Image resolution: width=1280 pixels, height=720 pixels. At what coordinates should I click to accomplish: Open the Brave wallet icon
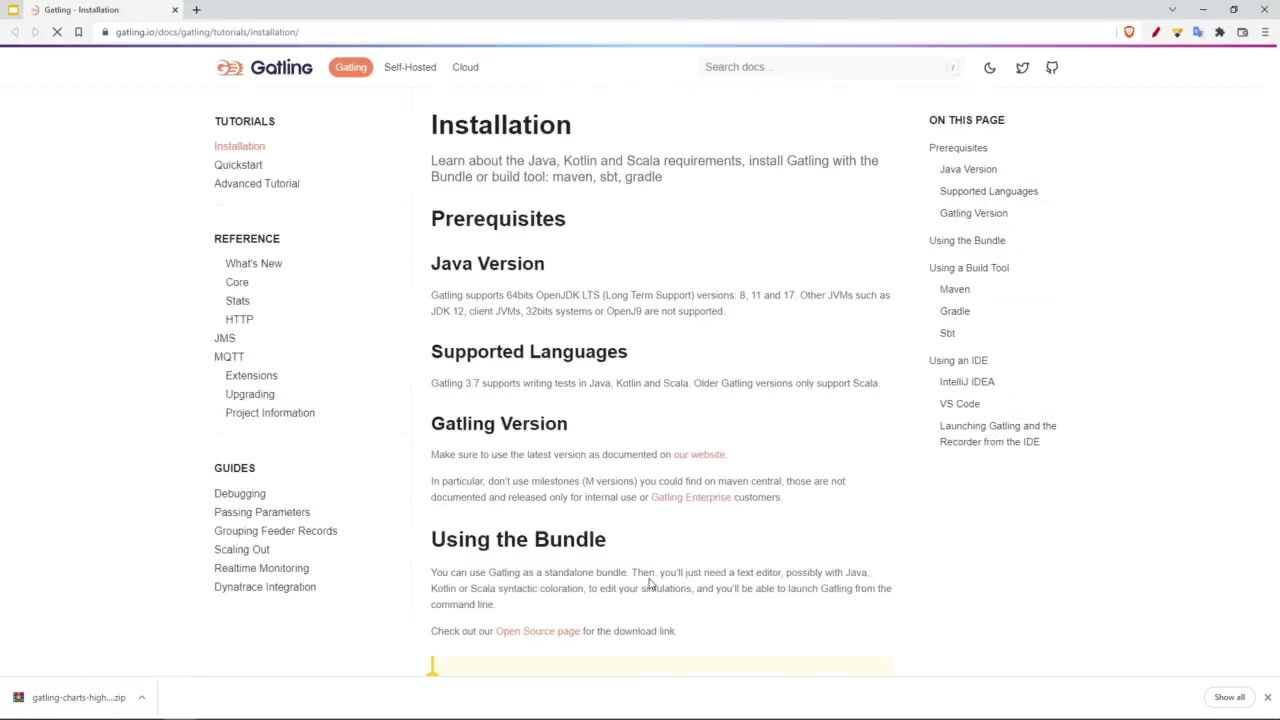point(1242,32)
